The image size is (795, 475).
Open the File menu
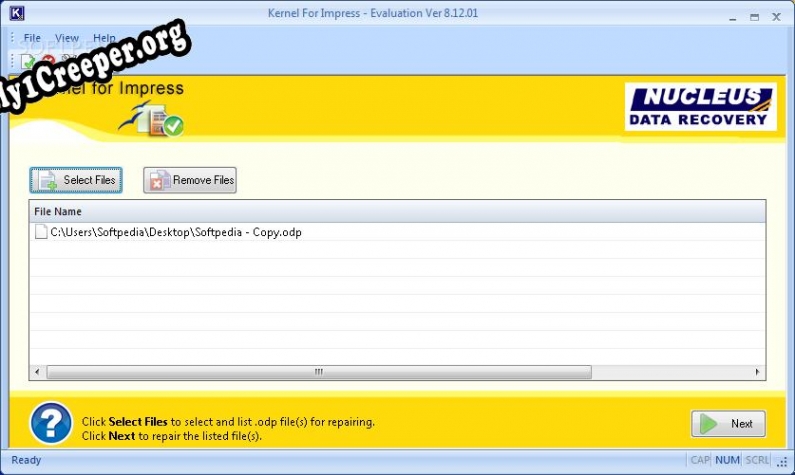click(x=32, y=38)
